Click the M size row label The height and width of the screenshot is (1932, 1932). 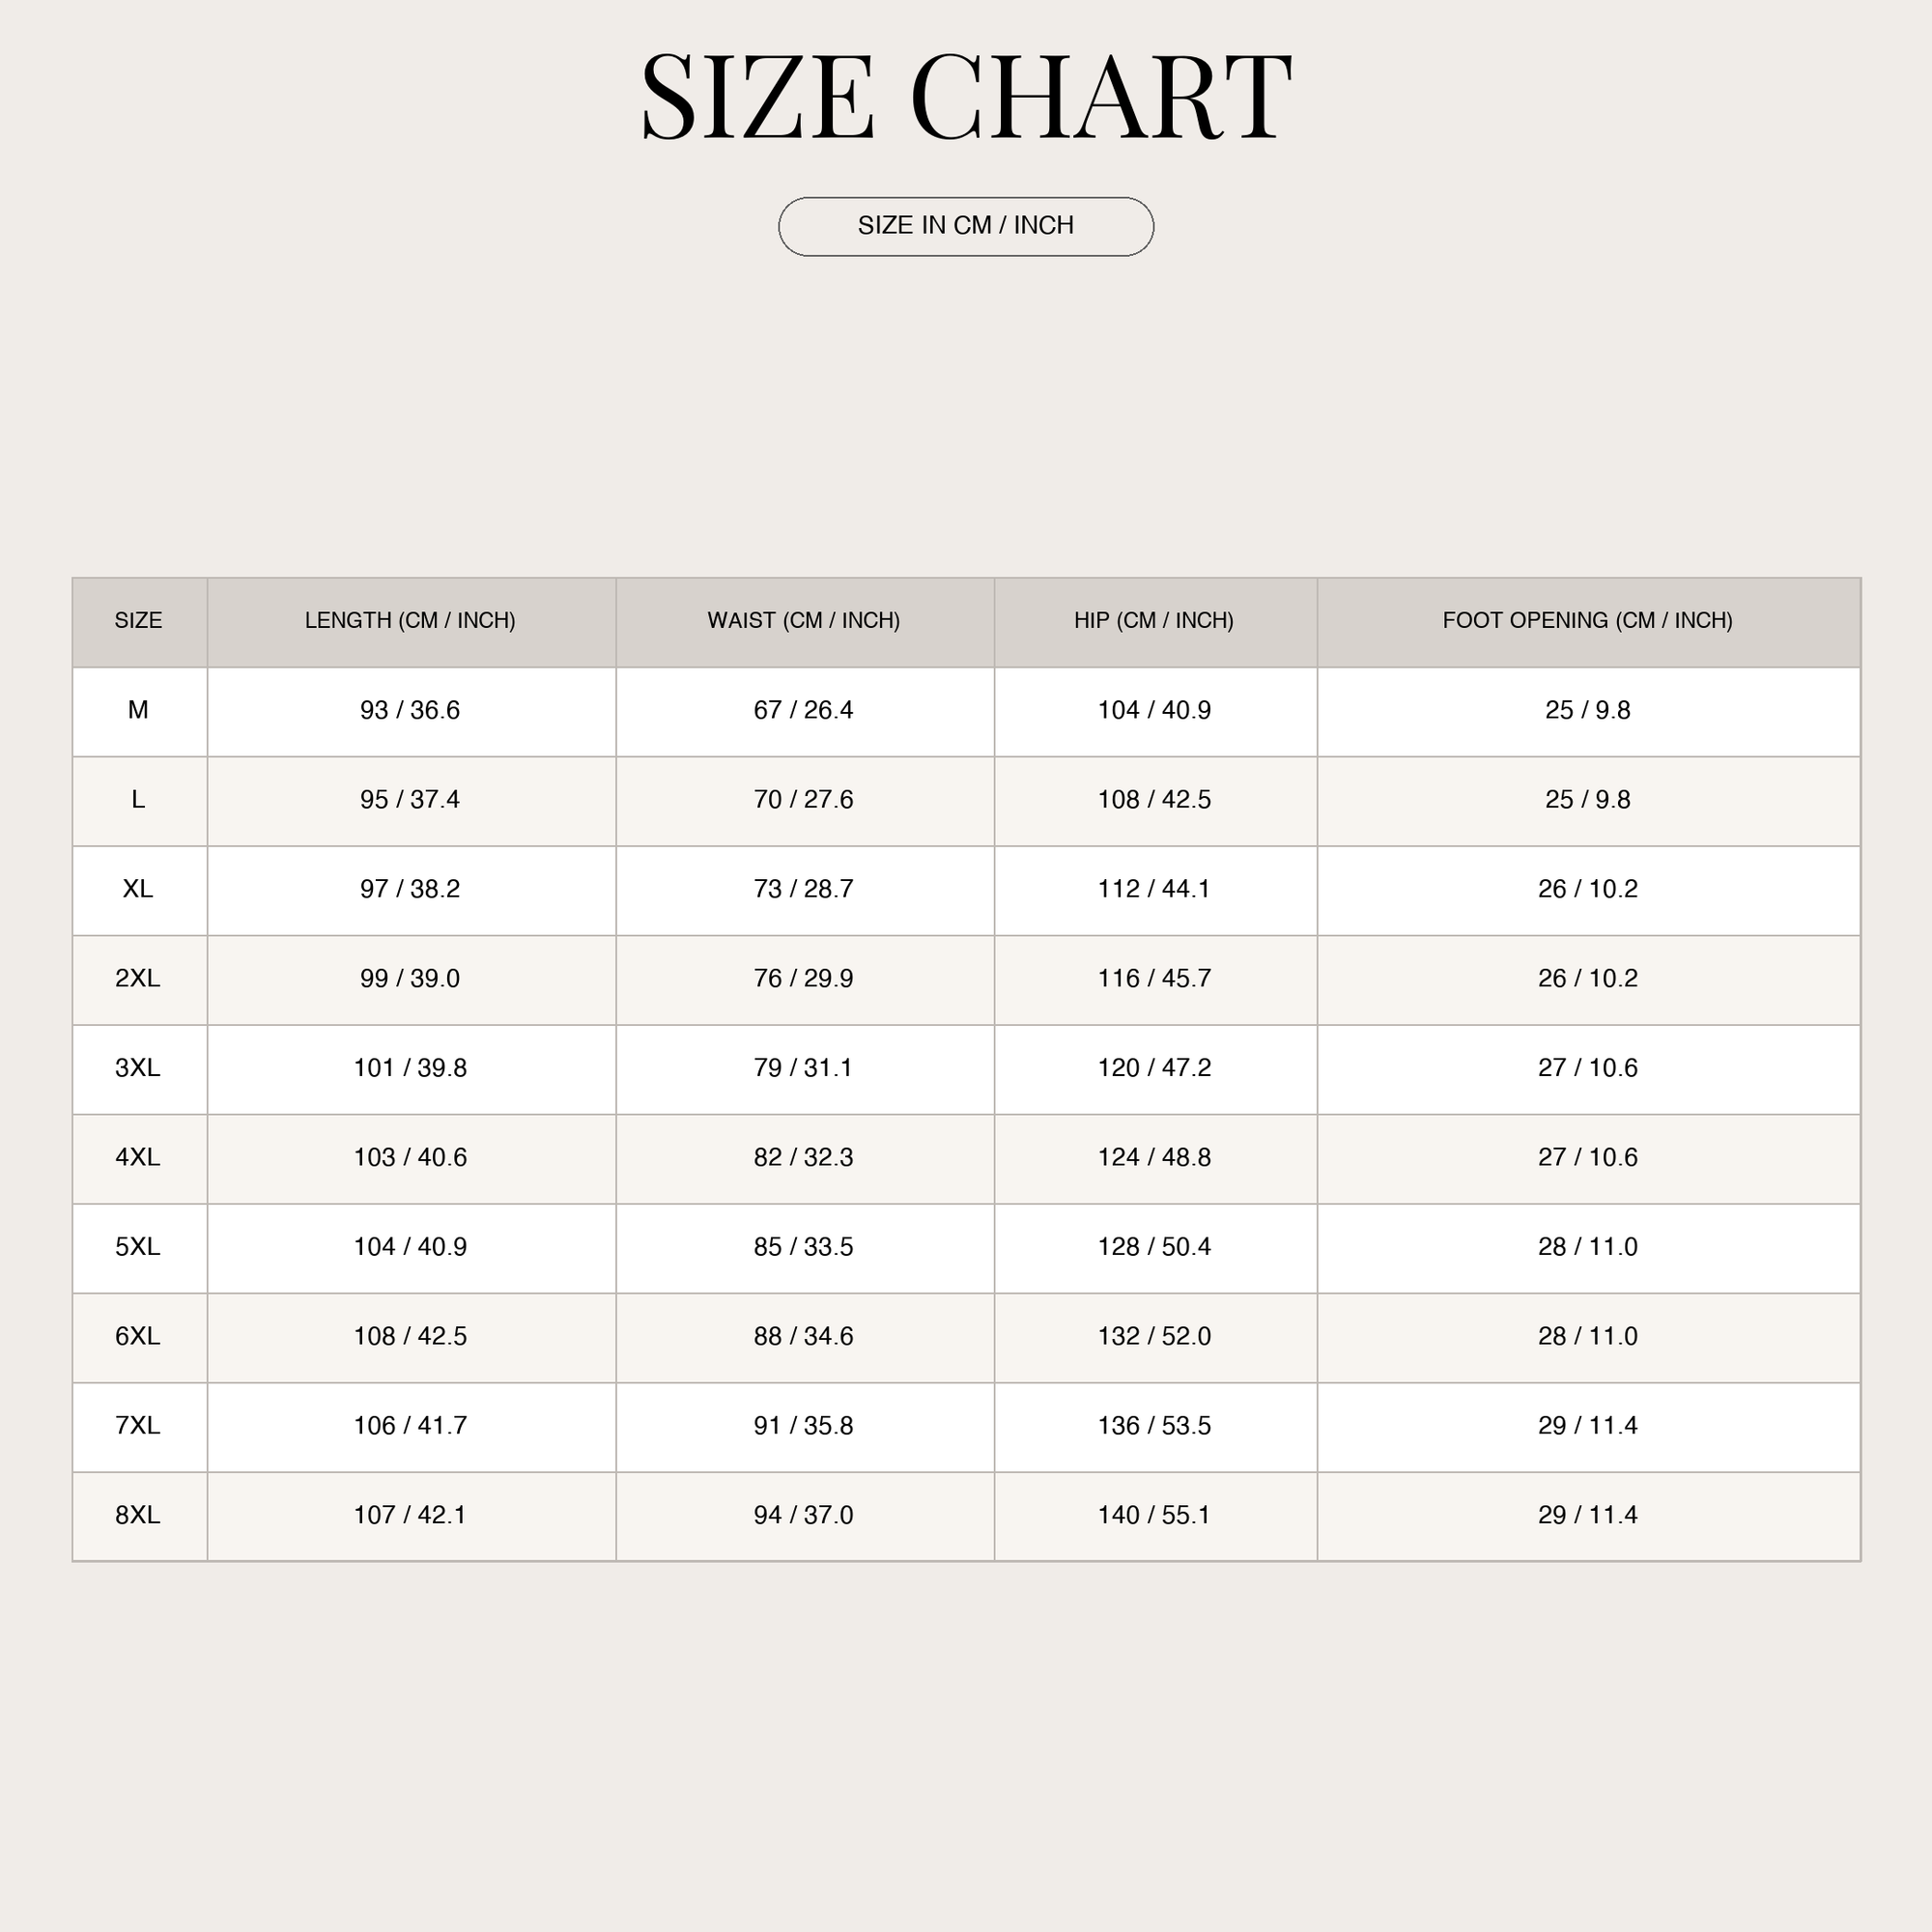139,711
